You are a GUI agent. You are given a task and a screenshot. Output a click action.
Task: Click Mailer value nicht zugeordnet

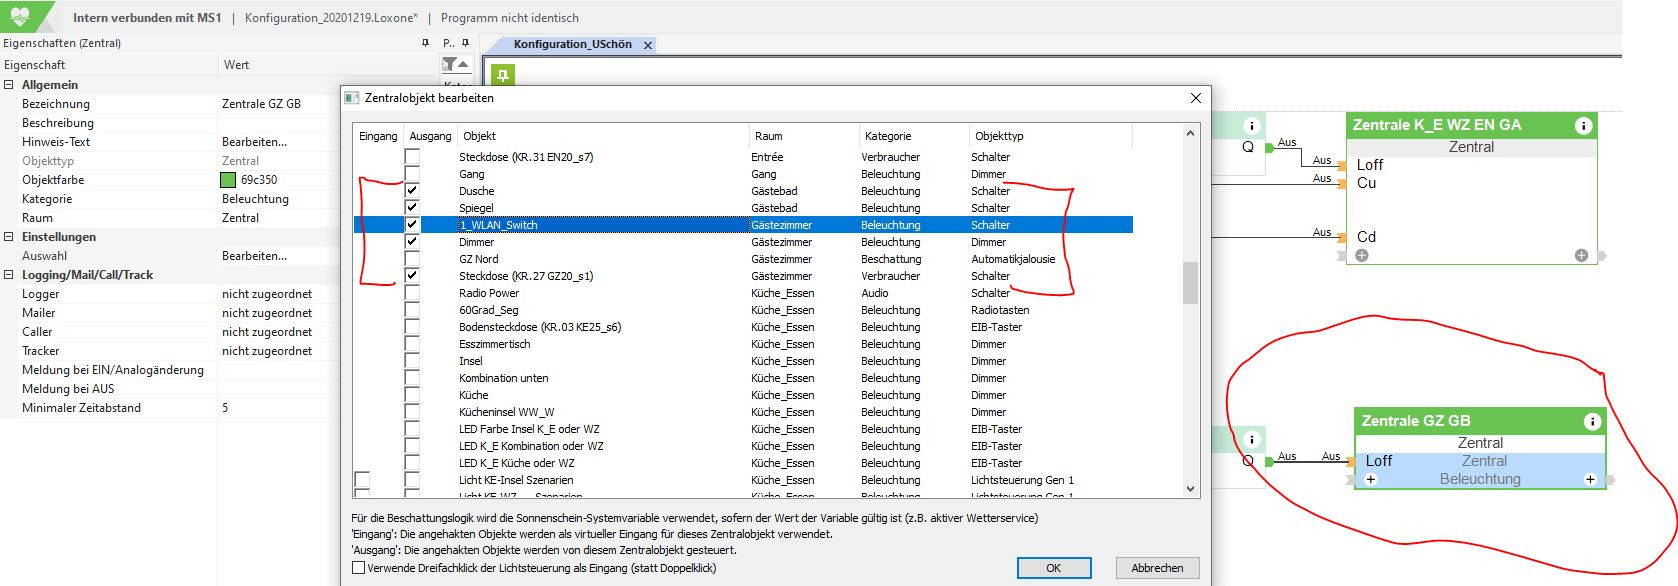click(267, 313)
